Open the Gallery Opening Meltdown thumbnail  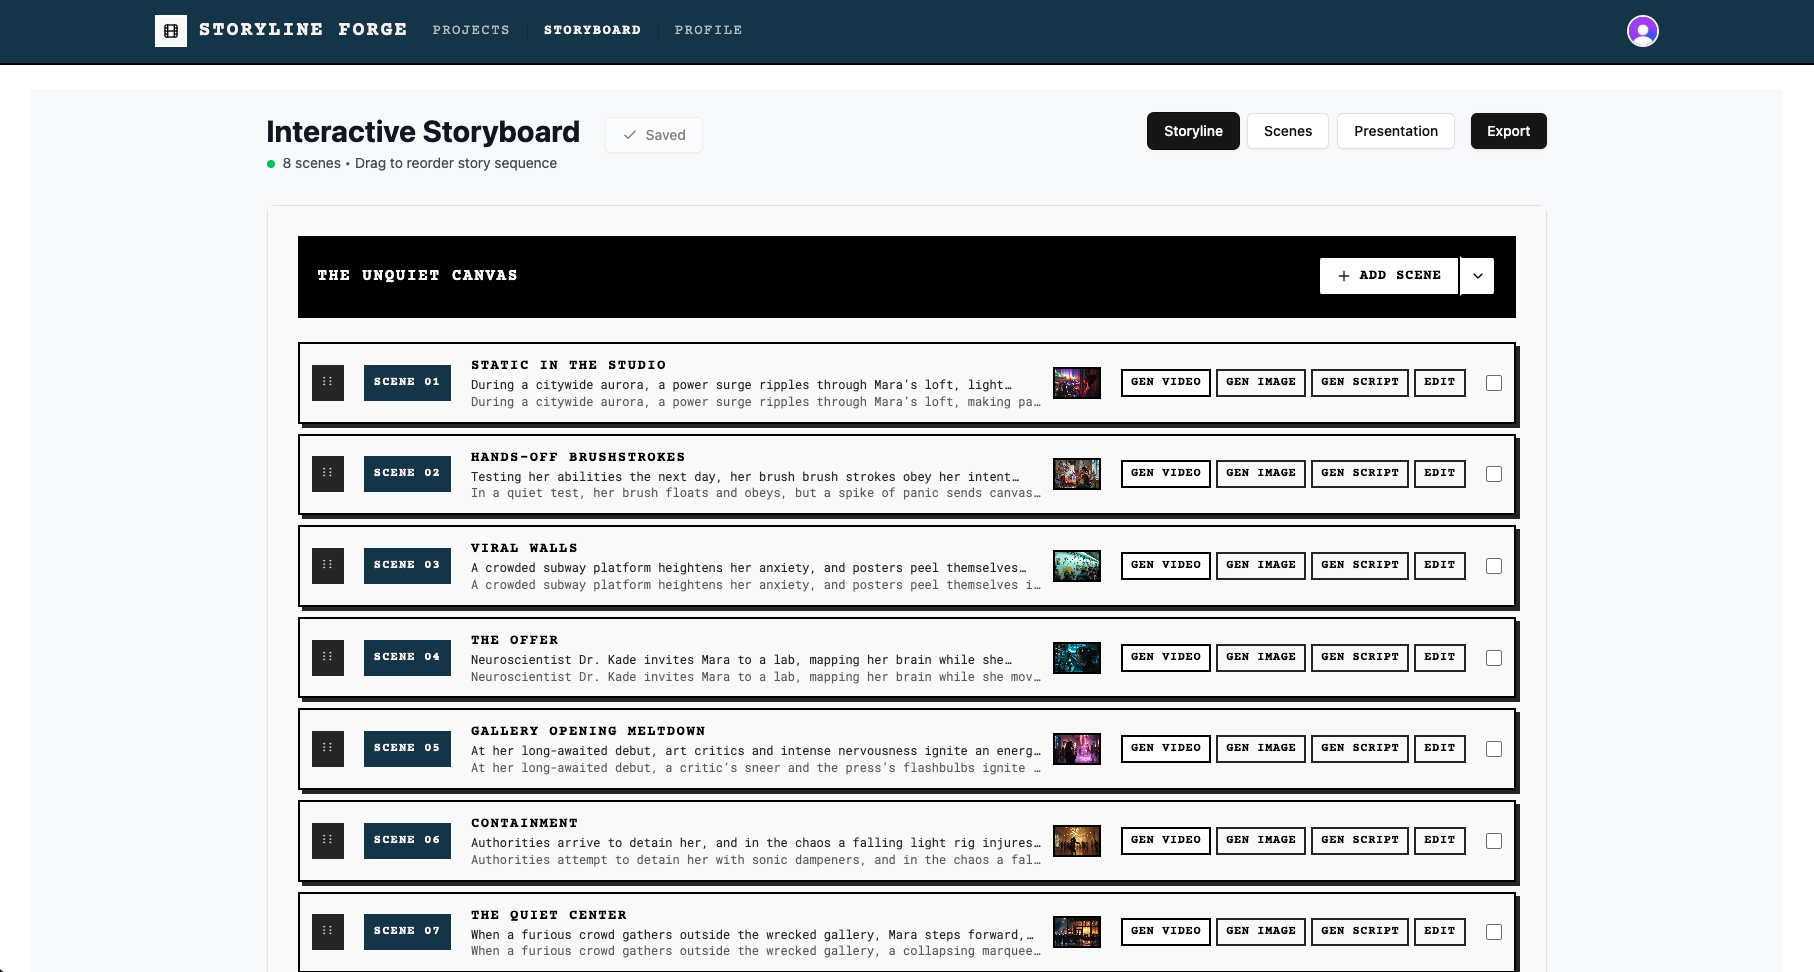click(x=1076, y=749)
